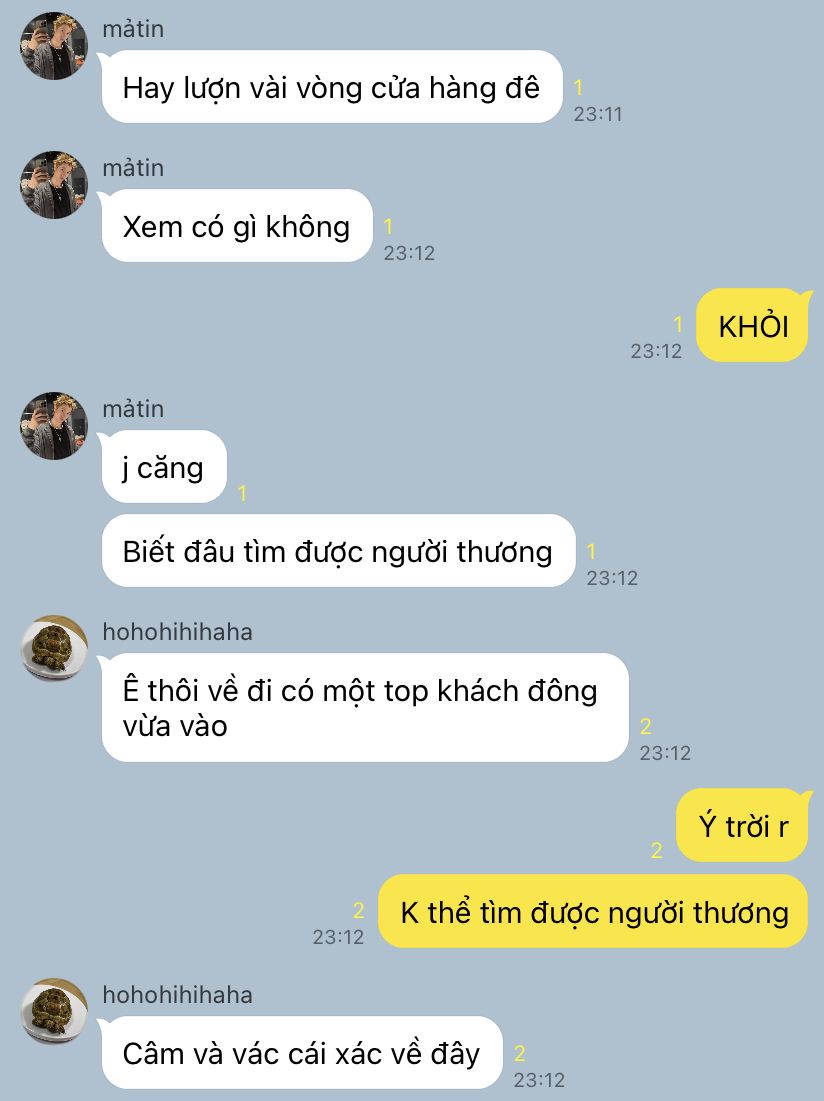Select the 'Hay lượn vài vòng cửa hàng đê' bubble
Screen dimensions: 824x1101
point(332,87)
